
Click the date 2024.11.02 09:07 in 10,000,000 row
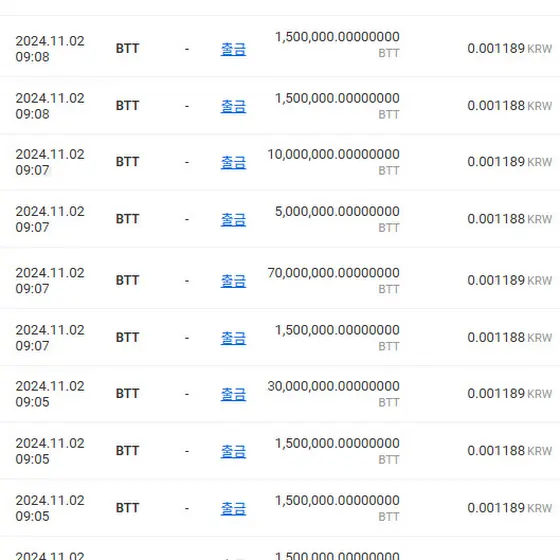(x=50, y=162)
